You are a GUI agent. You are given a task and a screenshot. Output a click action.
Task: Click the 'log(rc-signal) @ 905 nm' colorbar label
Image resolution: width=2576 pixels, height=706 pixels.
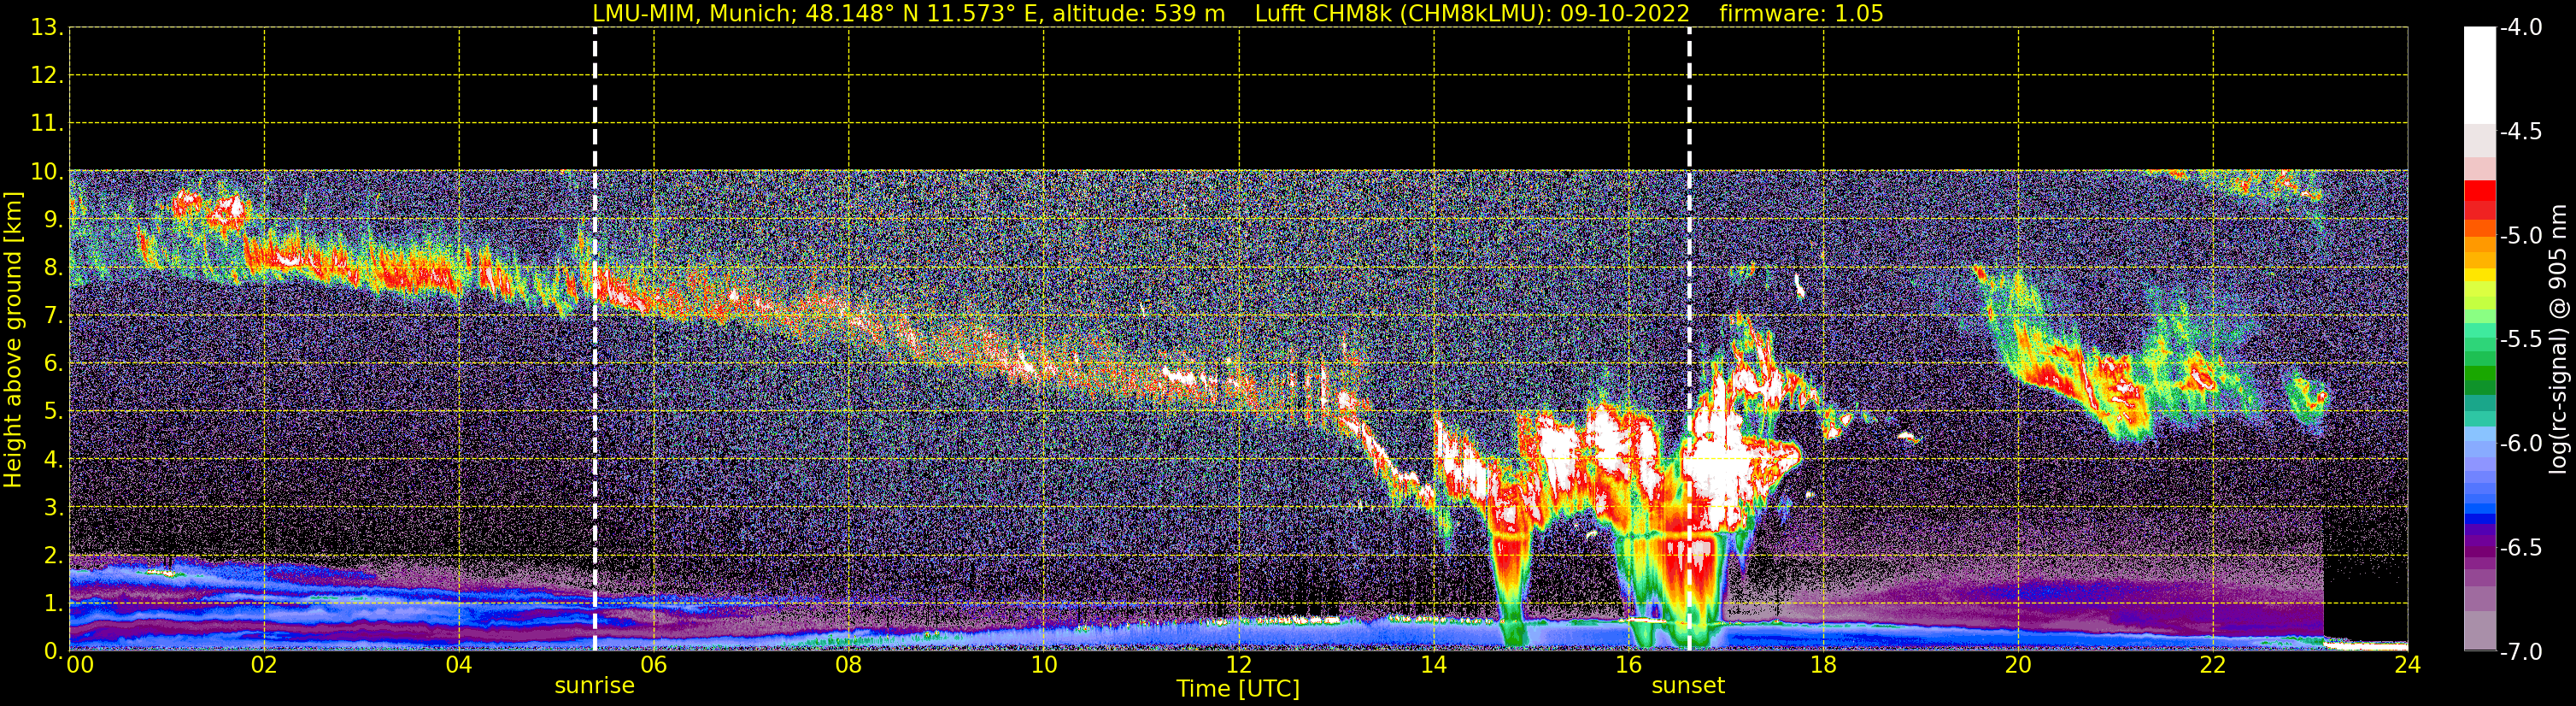coord(2560,339)
